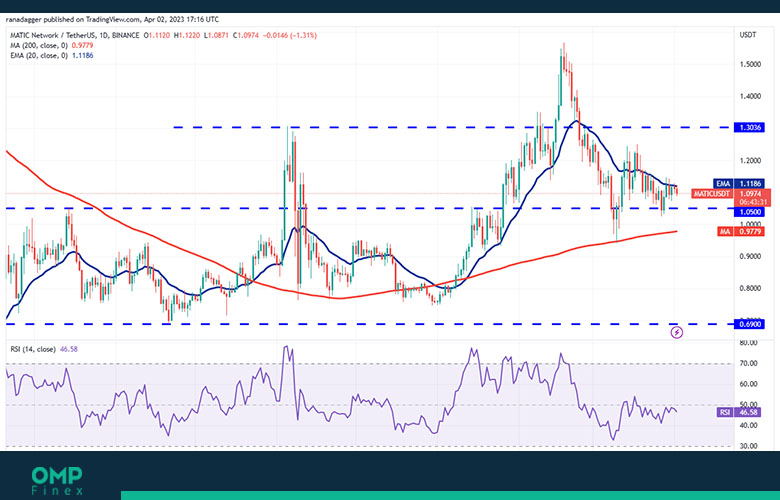Click the EMA 1.1186 price tag
780x500 pixels.
(x=739, y=184)
